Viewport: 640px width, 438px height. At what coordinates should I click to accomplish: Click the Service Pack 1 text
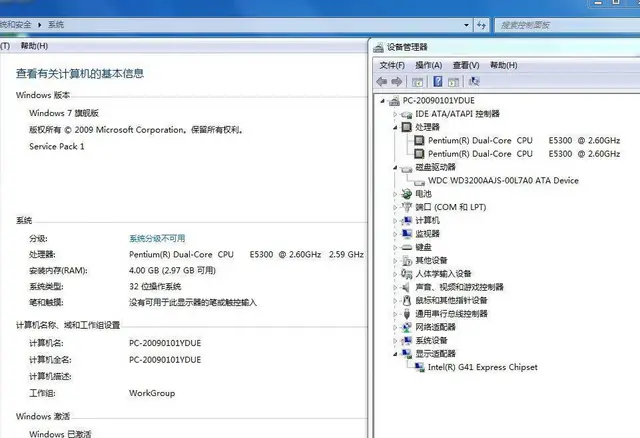(x=57, y=147)
